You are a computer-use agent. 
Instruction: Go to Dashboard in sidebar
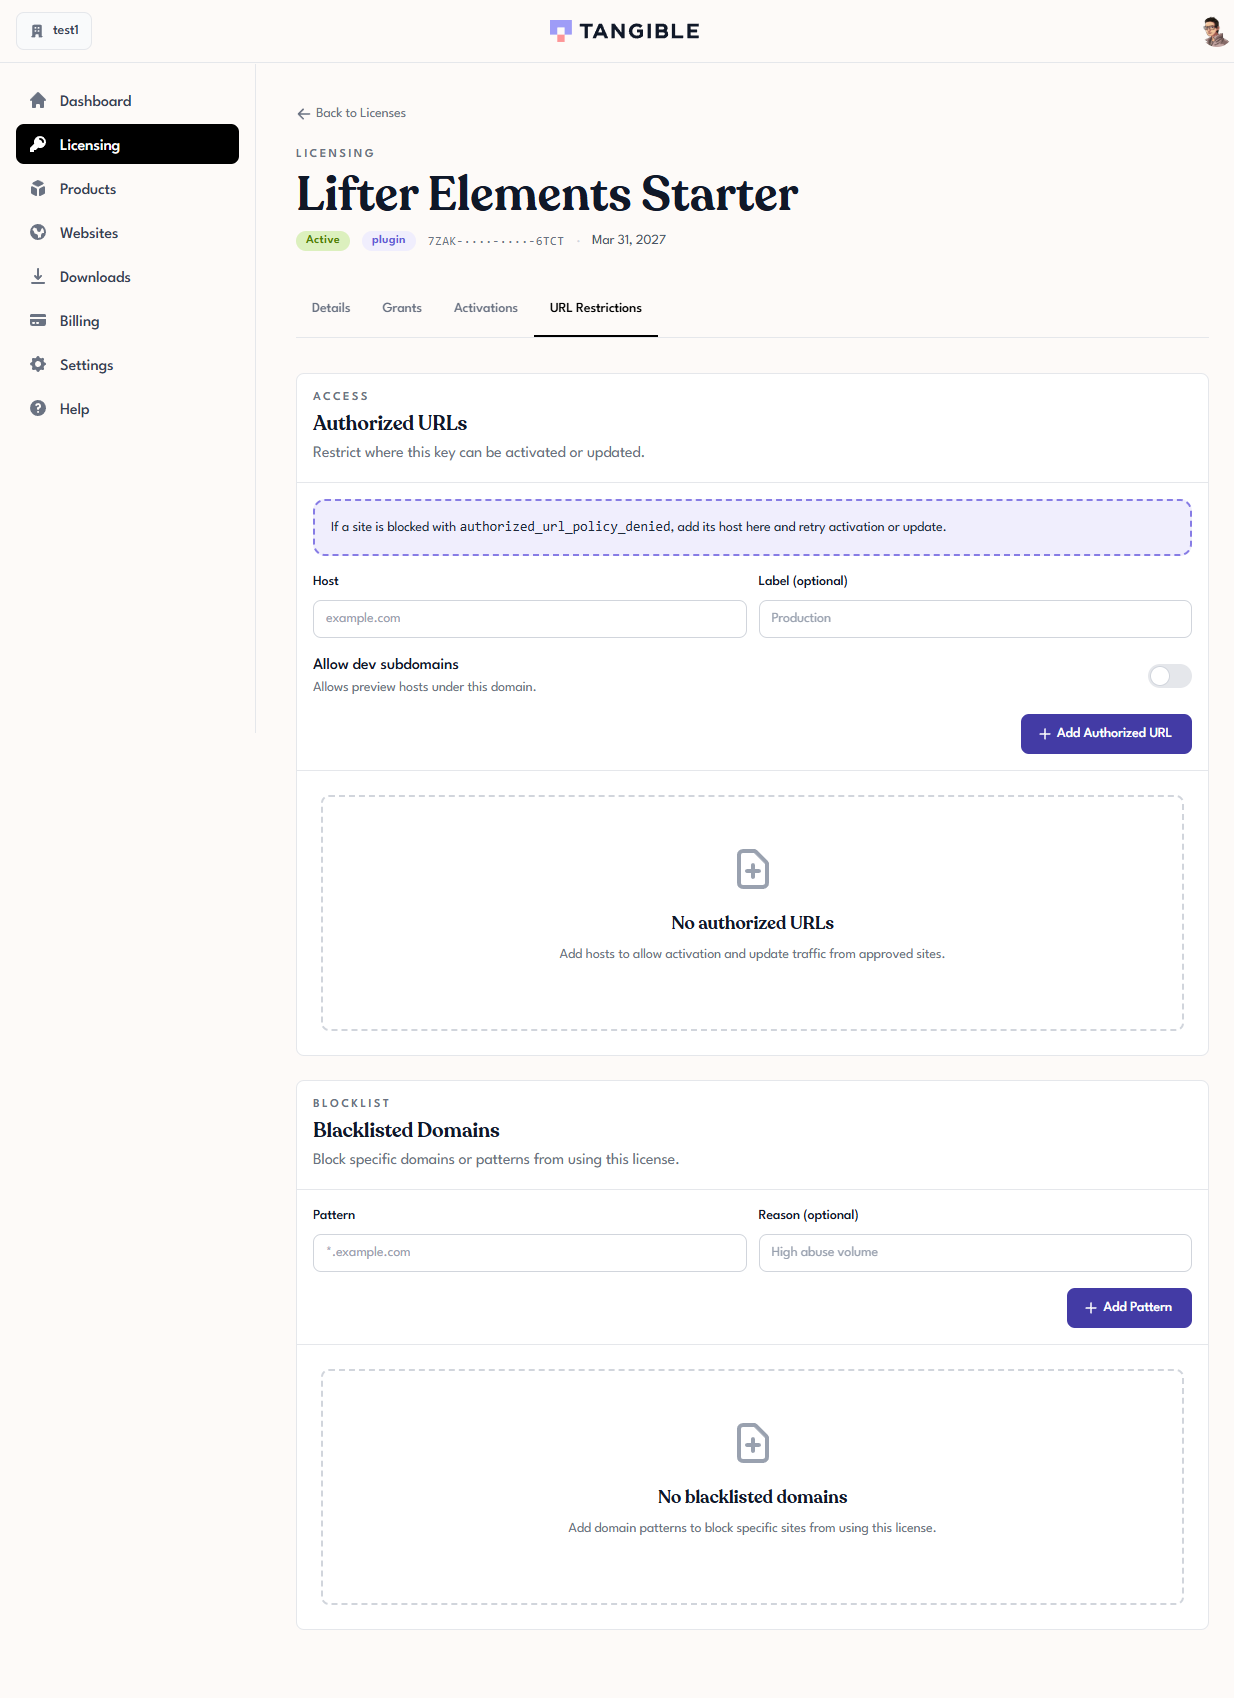click(127, 100)
